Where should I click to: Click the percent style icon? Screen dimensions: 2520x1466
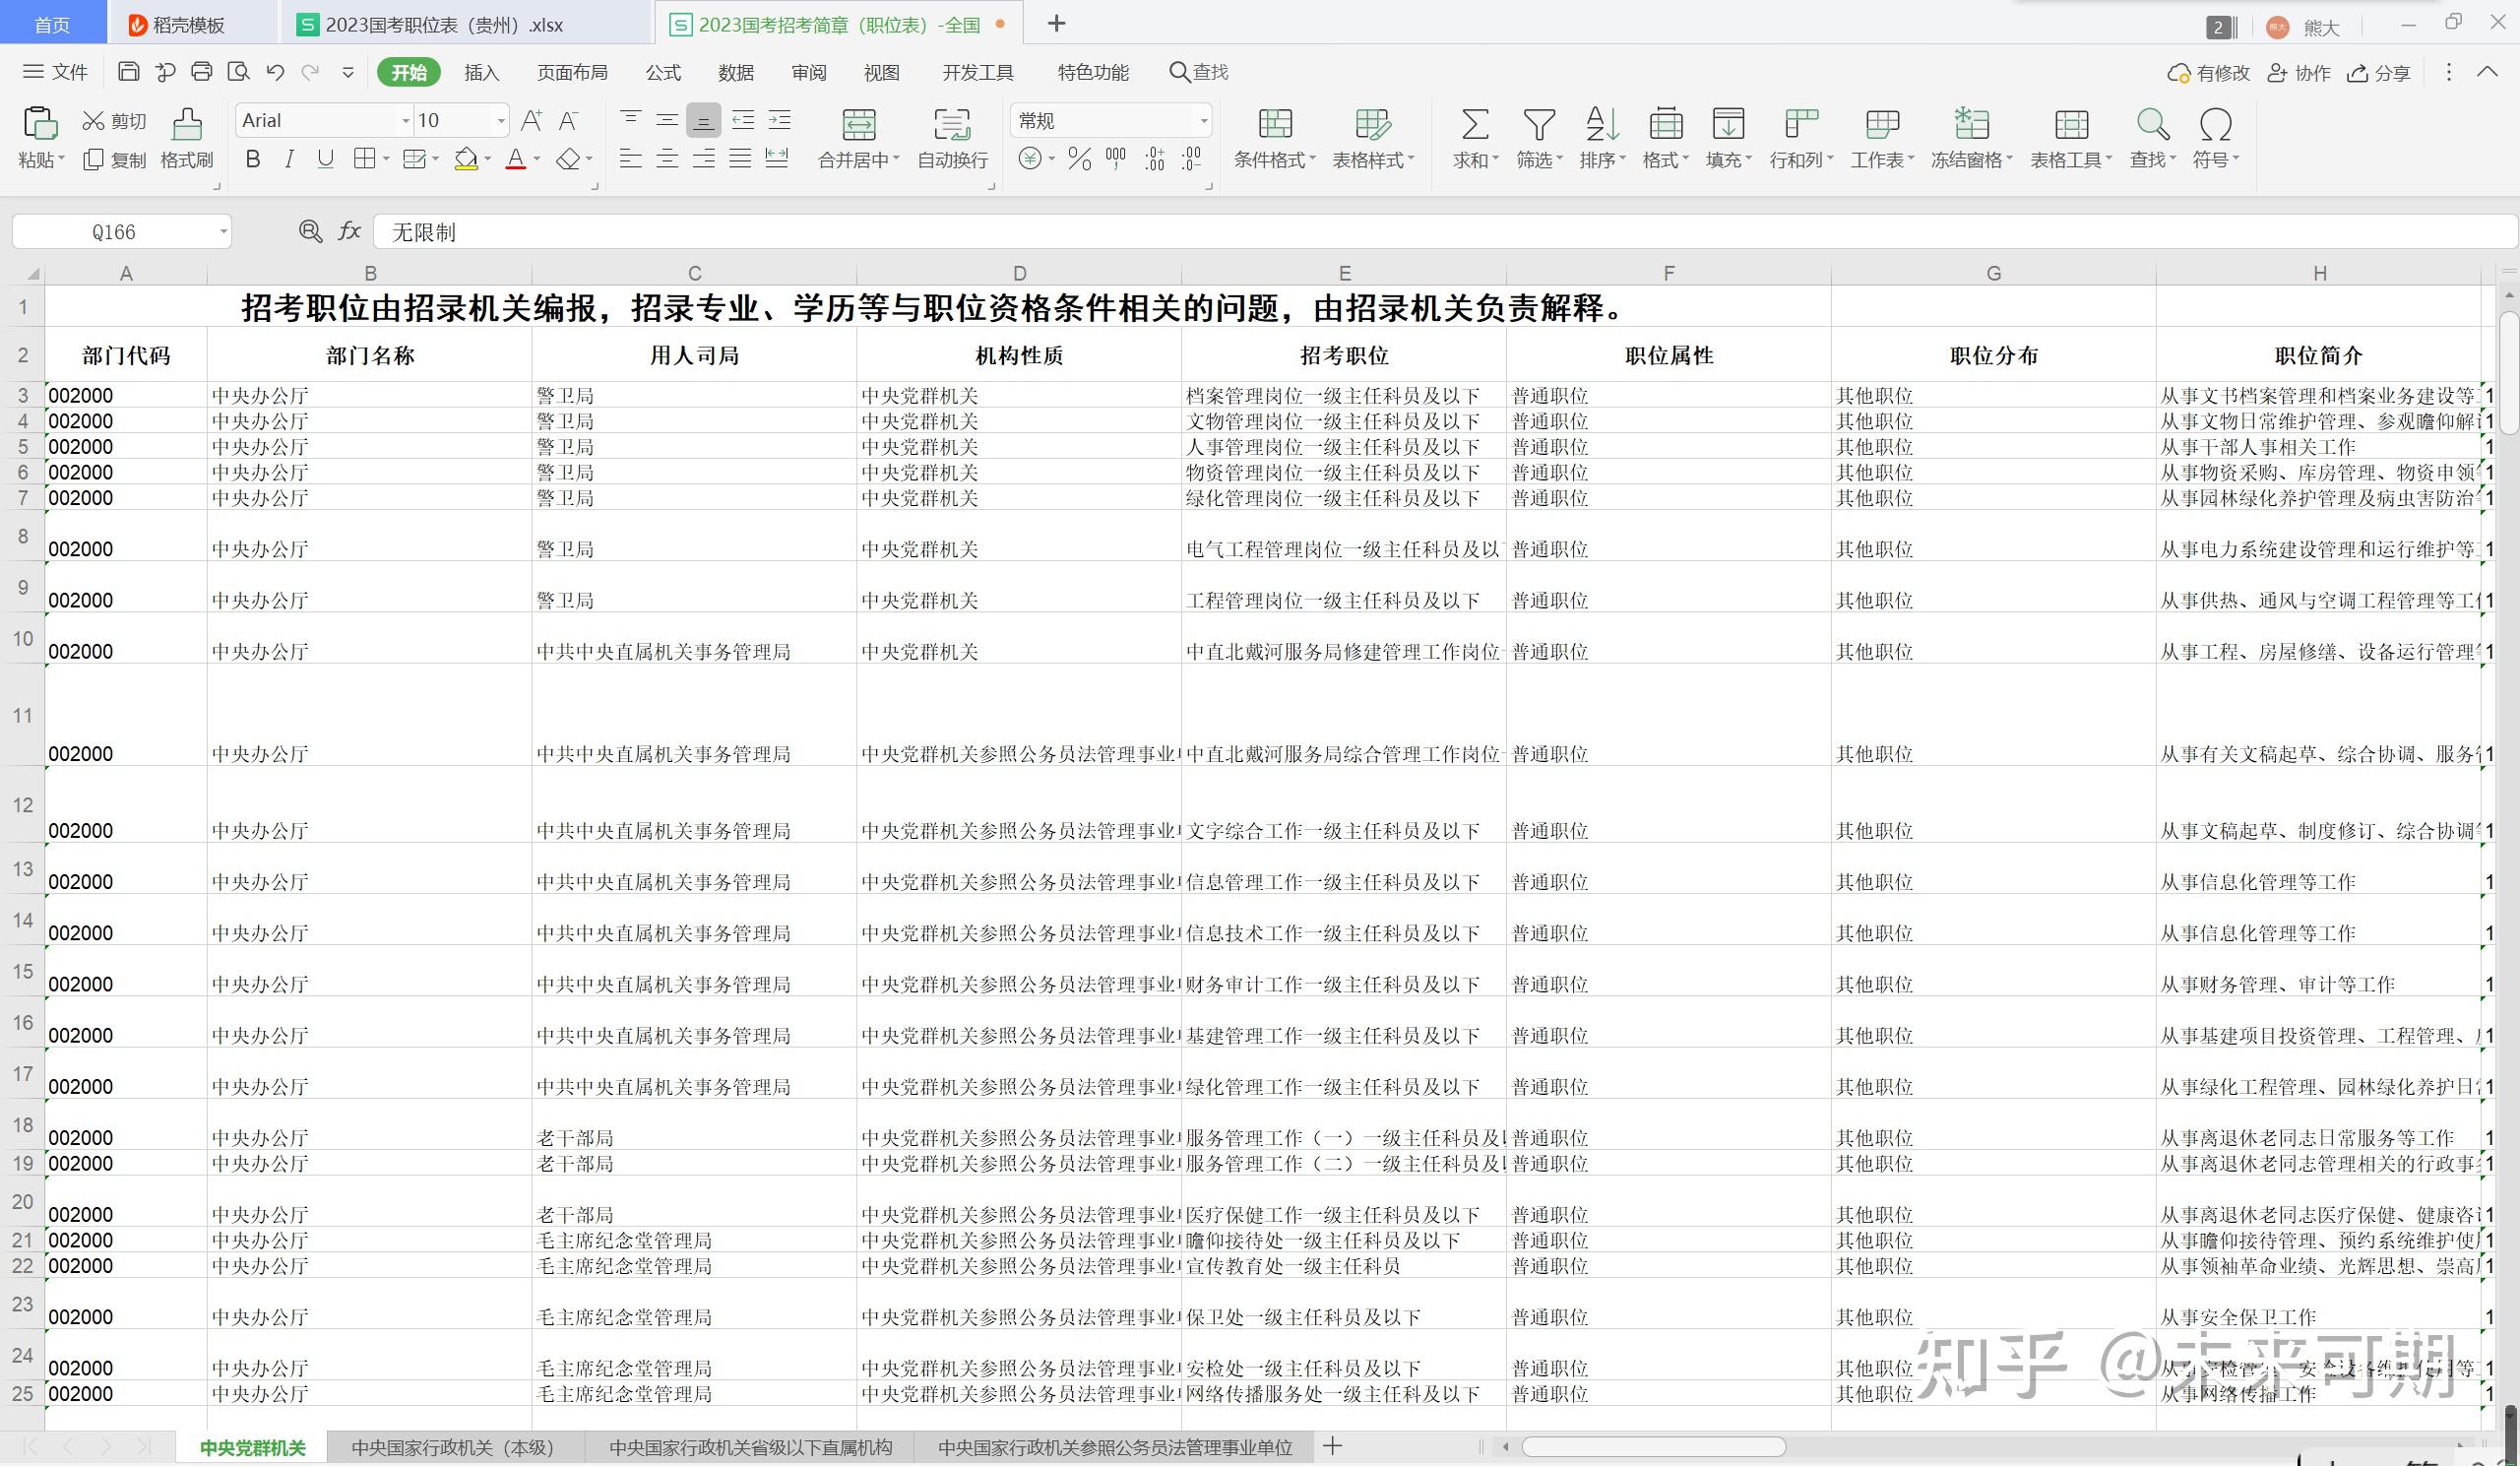click(x=1080, y=159)
